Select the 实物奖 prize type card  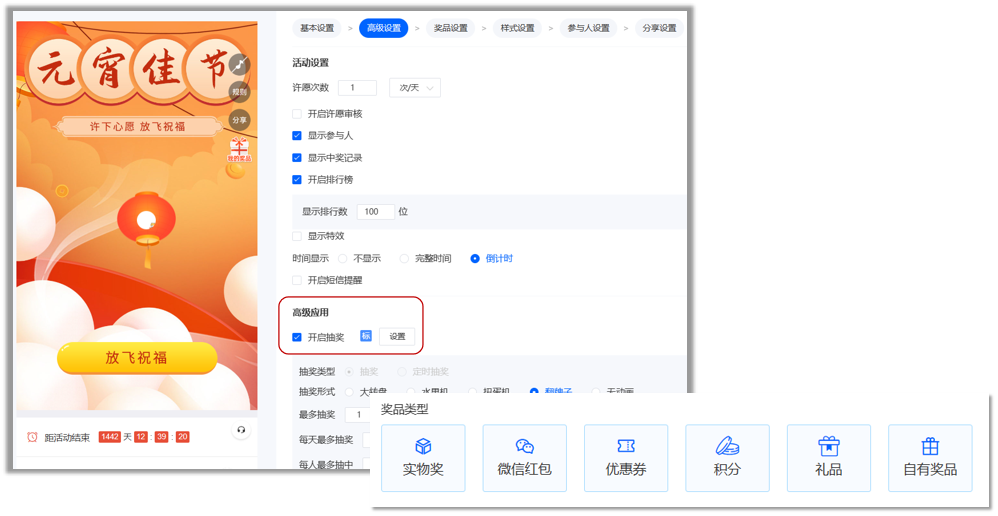[423, 458]
